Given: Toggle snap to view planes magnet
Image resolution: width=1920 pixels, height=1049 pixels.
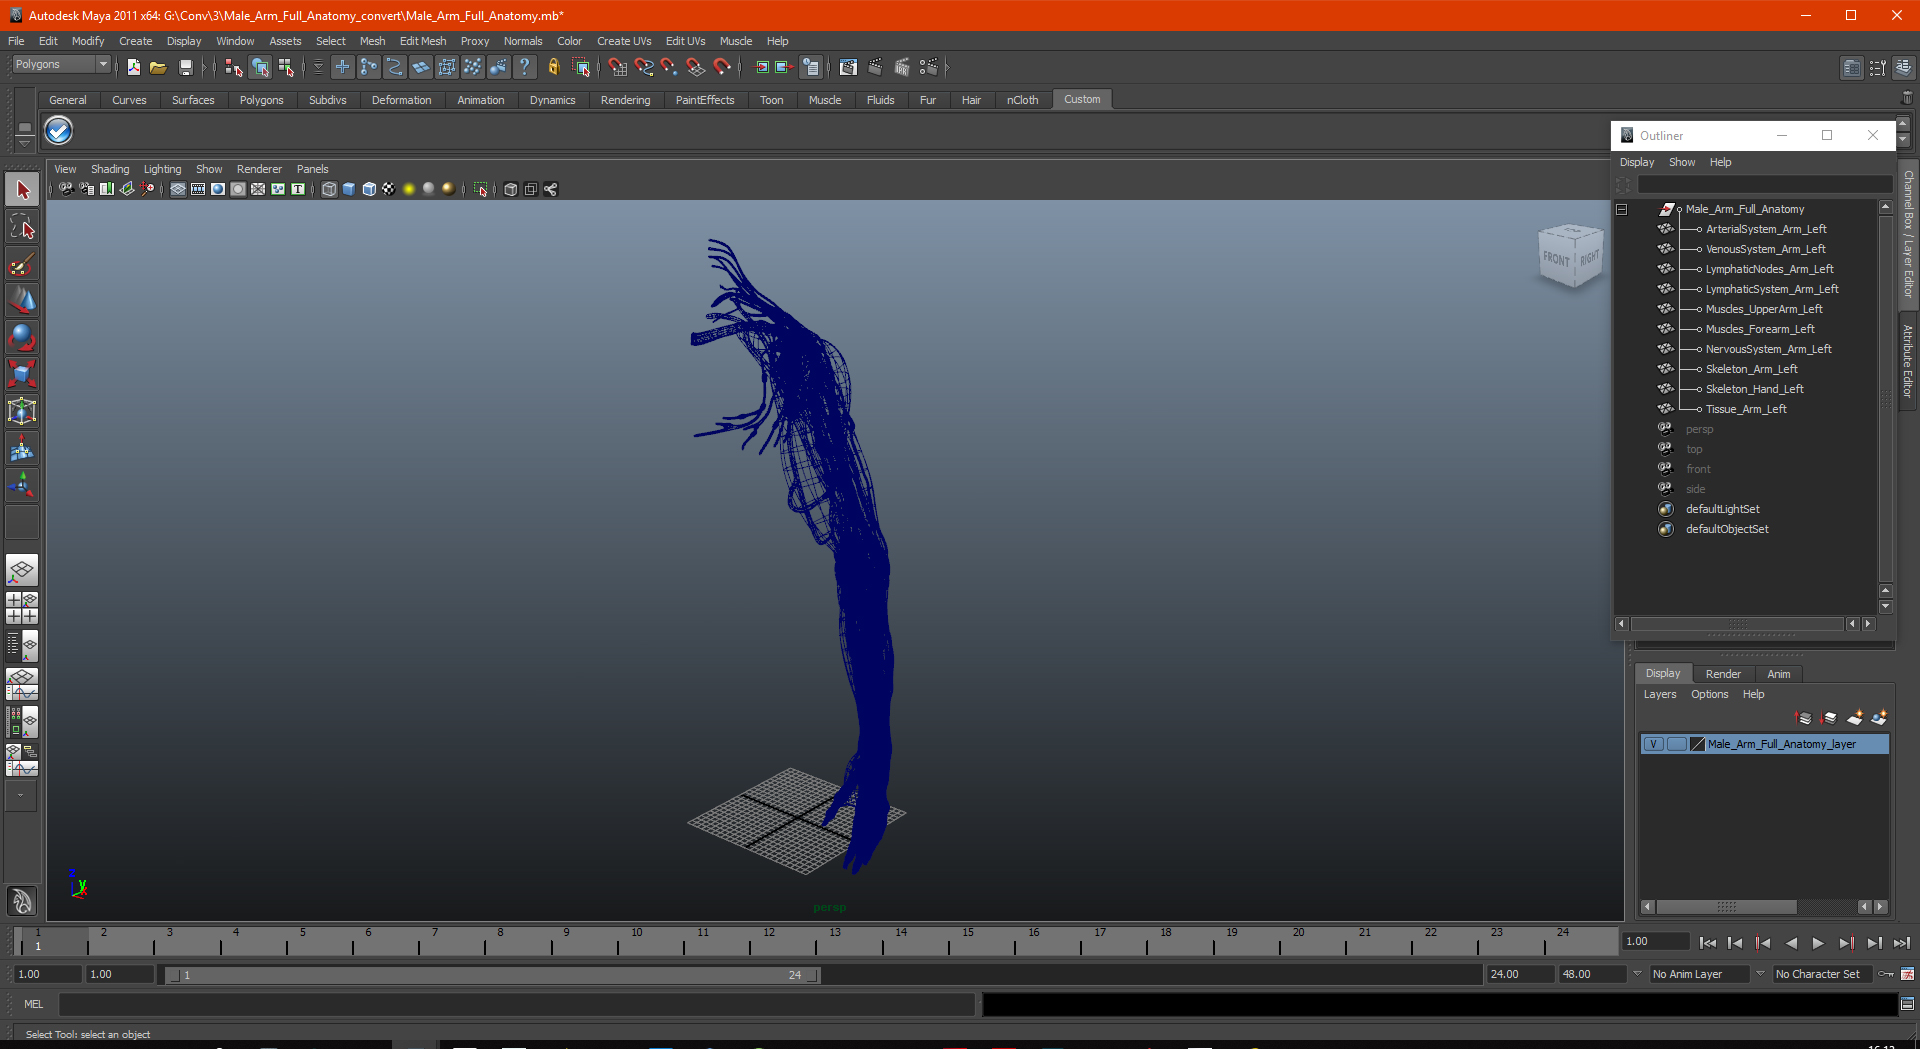Looking at the screenshot, I should [x=696, y=67].
